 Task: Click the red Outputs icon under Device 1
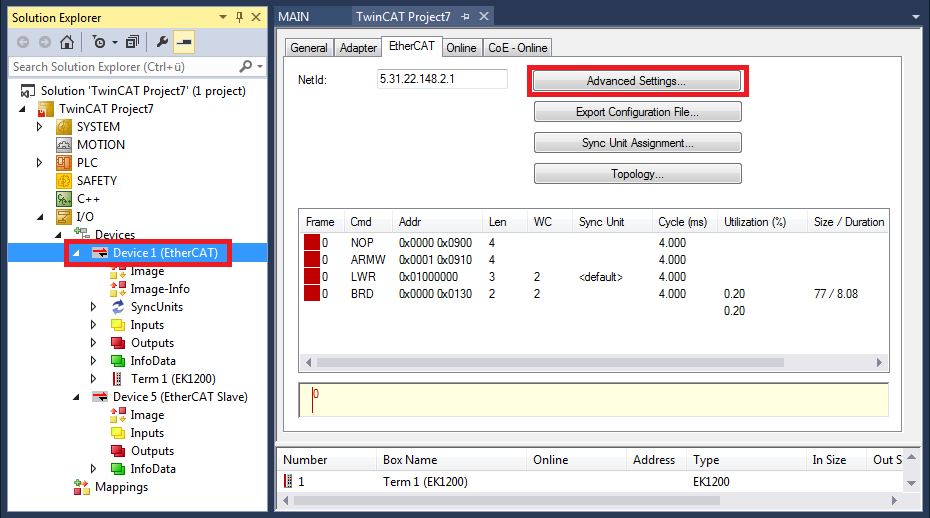[x=118, y=343]
